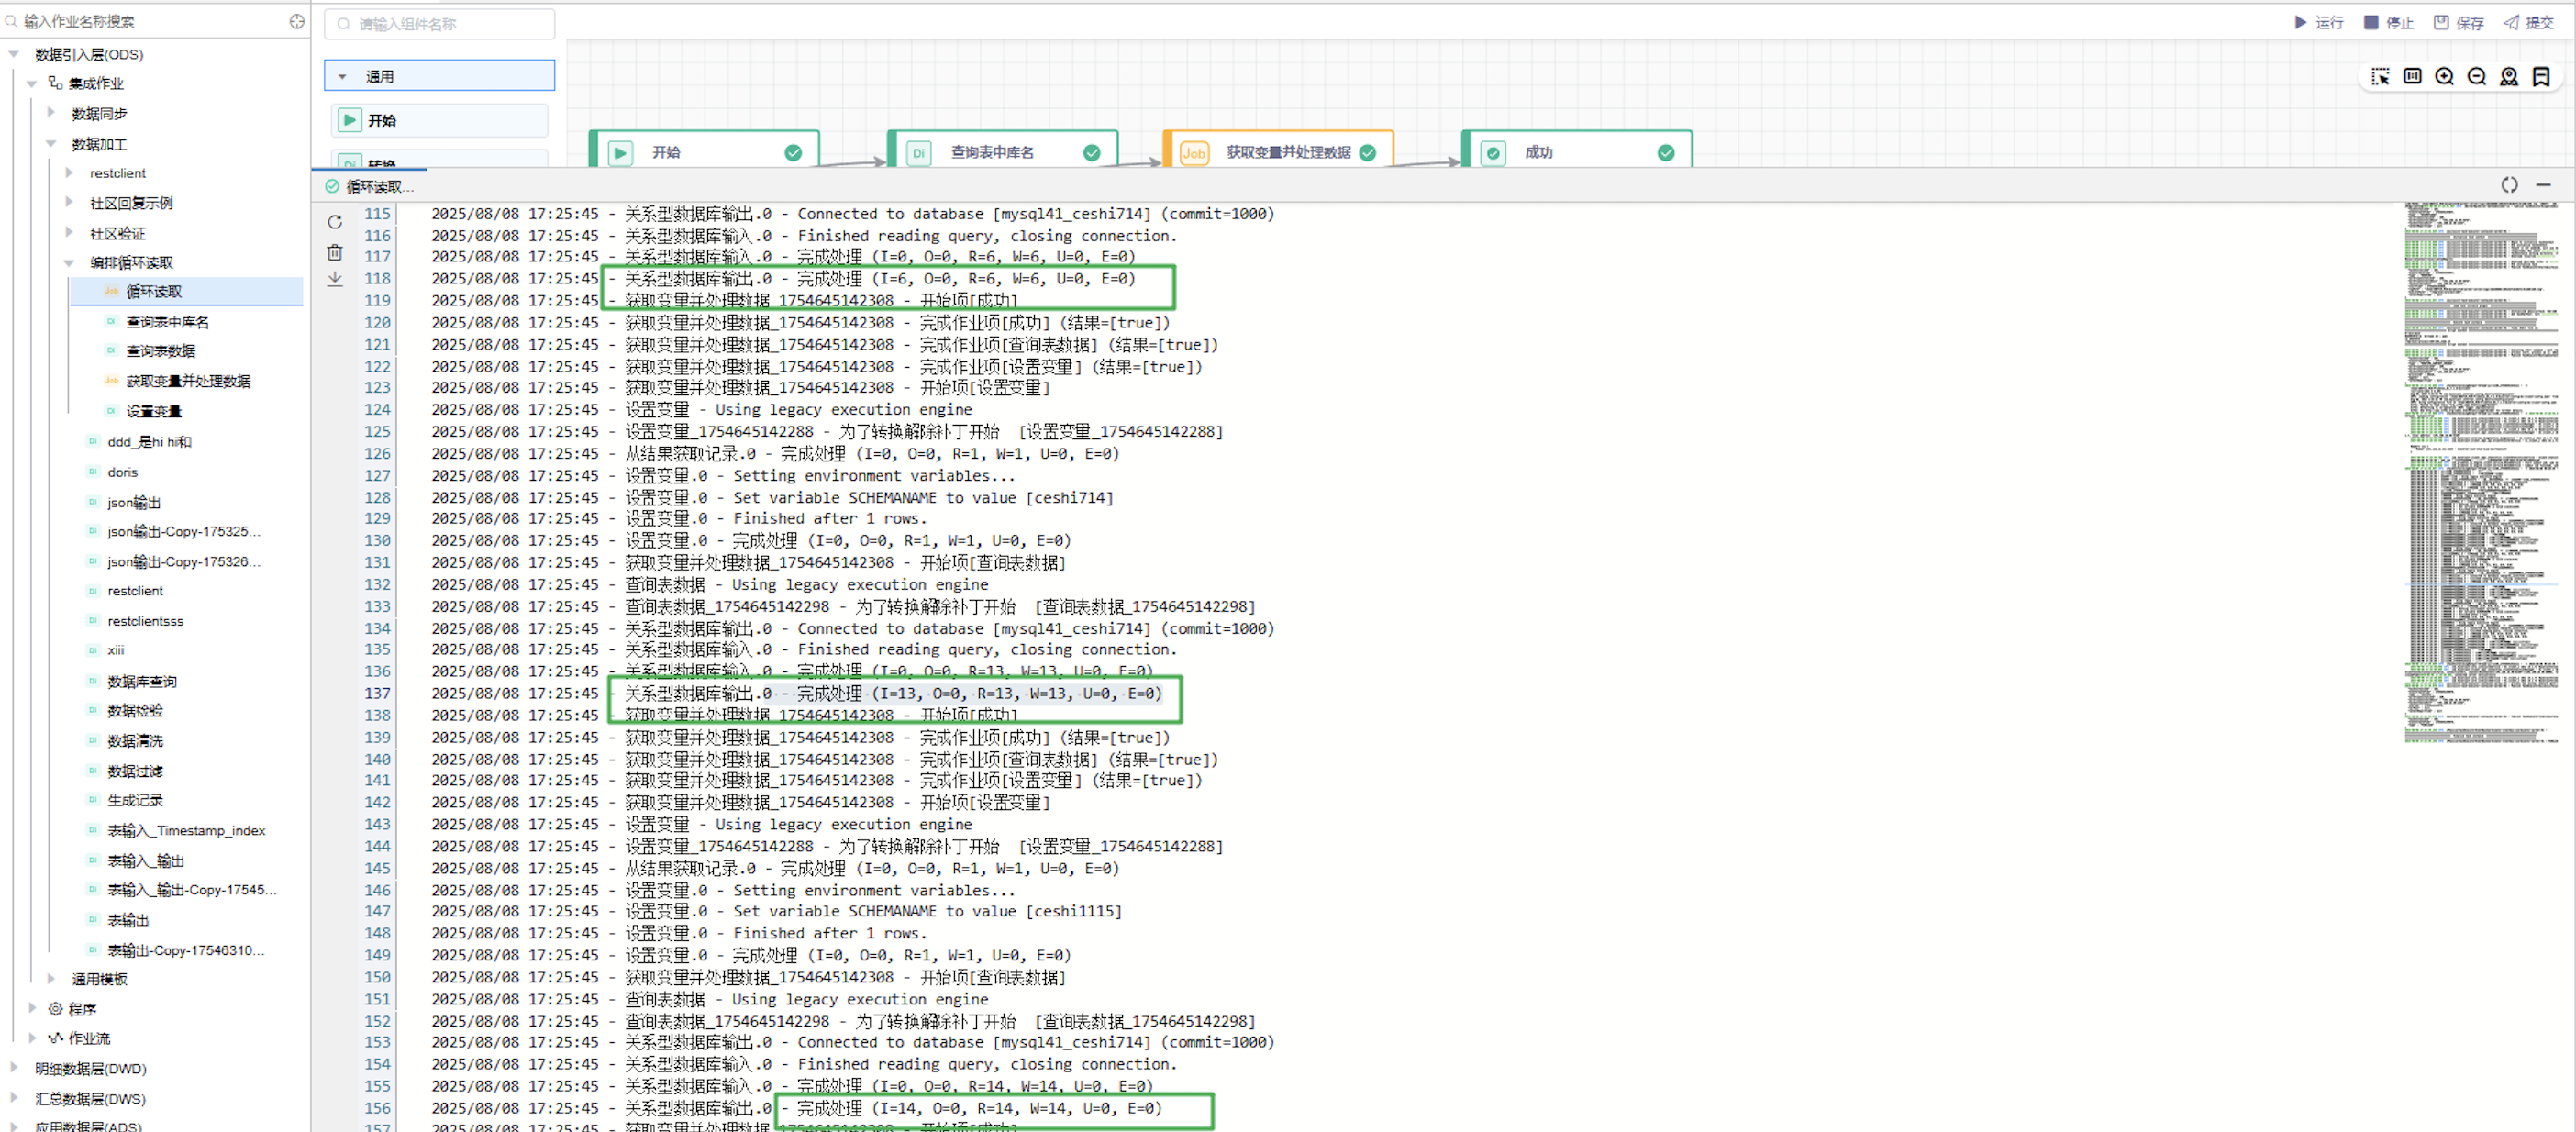Click the locate/position marker icon
2576x1132 pixels.
[x=2508, y=77]
